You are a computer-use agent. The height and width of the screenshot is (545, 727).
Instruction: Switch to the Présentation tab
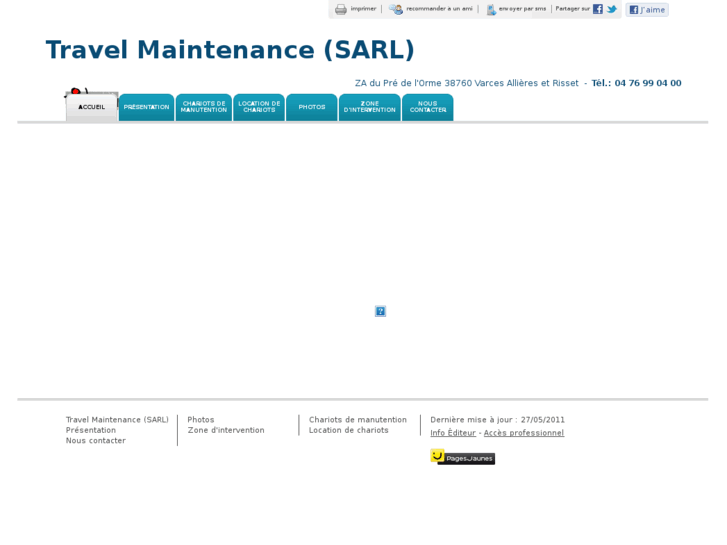(147, 107)
